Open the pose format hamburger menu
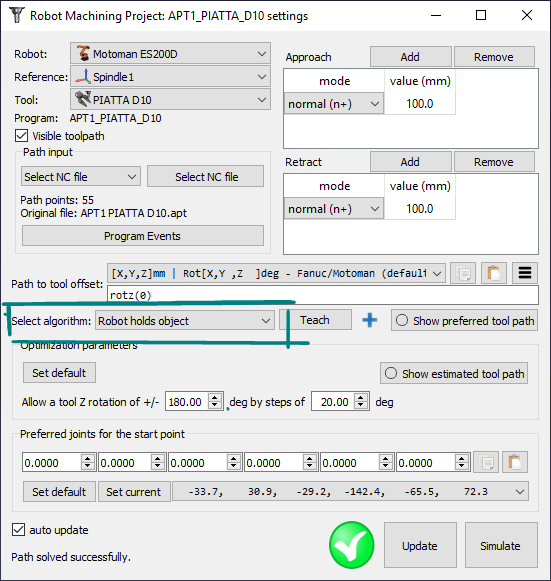This screenshot has width=551, height=581. tap(525, 273)
